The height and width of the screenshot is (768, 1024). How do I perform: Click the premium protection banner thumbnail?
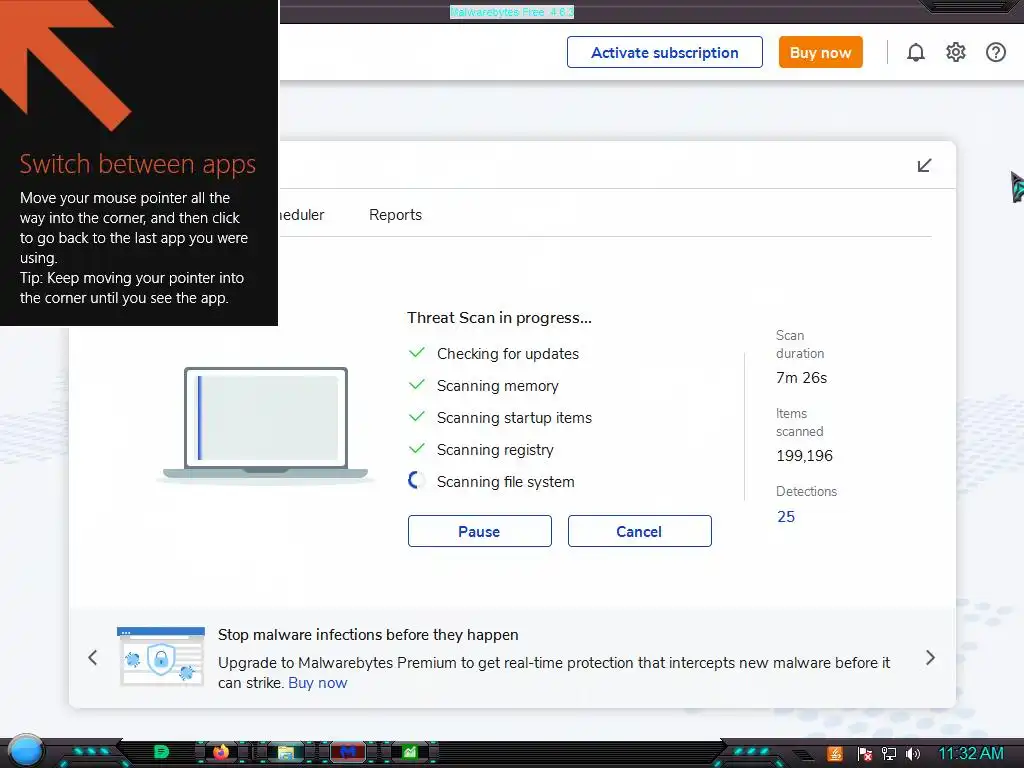coord(161,656)
